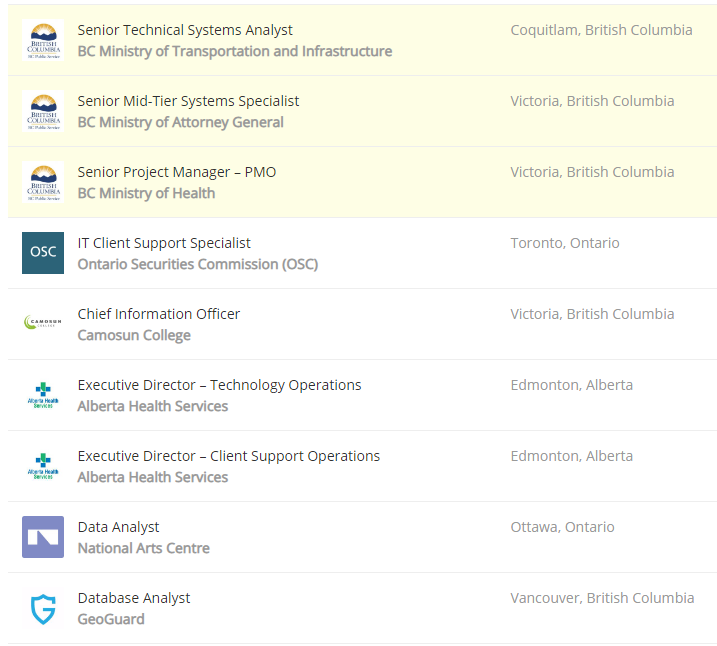The height and width of the screenshot is (646, 717).
Task: Open Senior Project Manager – PMO listing
Action: [x=176, y=172]
